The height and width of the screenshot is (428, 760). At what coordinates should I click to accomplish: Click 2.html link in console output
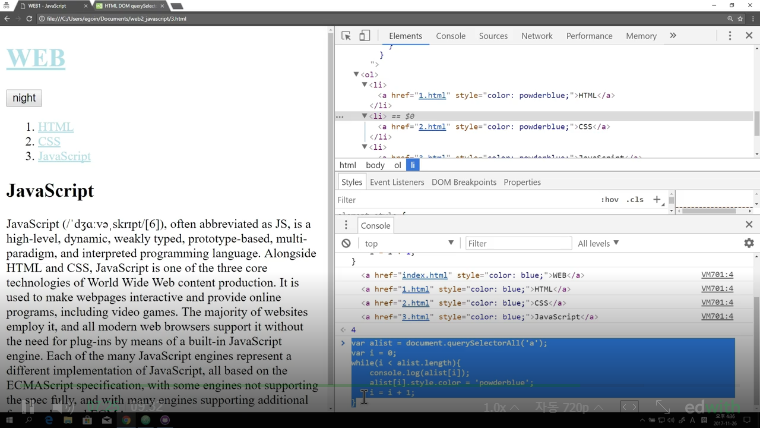(415, 303)
